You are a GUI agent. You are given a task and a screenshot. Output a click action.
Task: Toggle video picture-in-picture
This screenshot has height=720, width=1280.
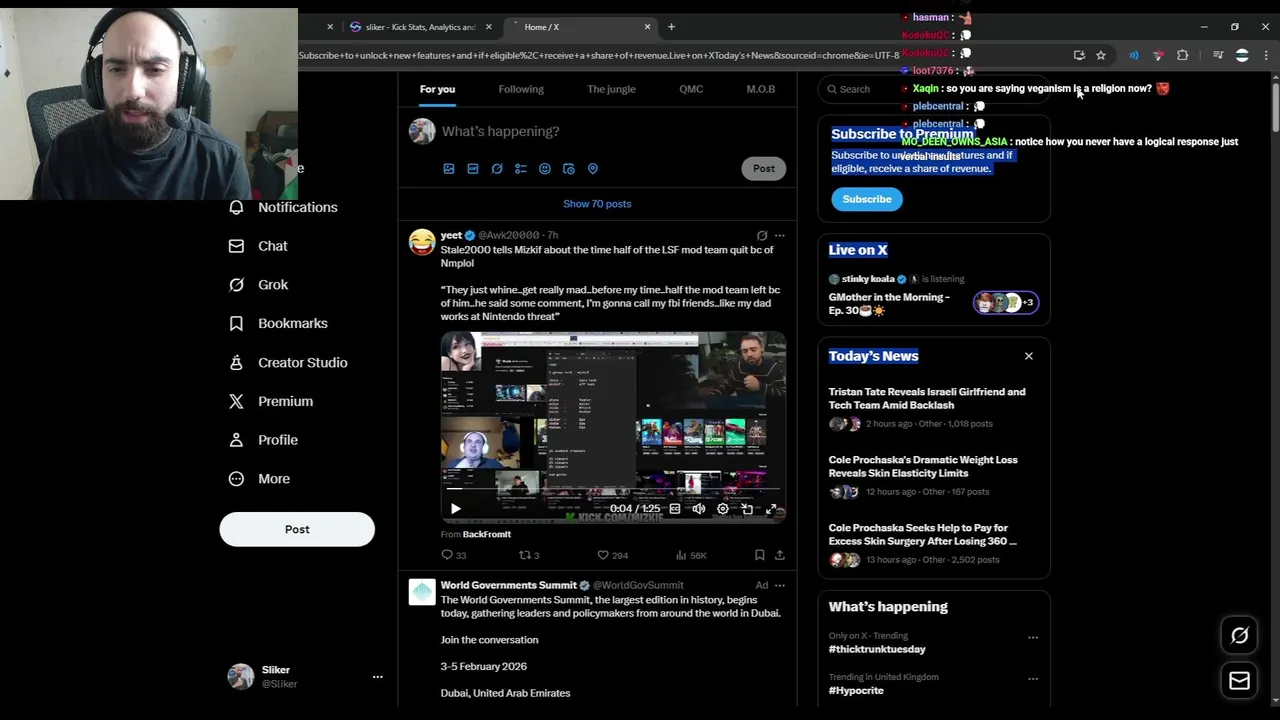click(747, 509)
